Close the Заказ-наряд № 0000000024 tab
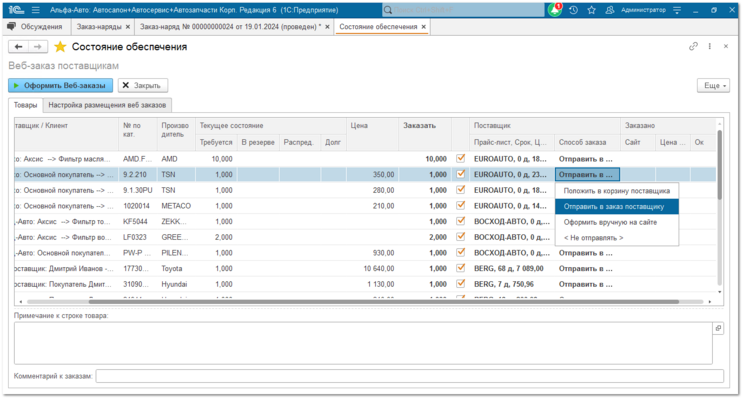Viewport: 743px width, 399px height. point(327,27)
